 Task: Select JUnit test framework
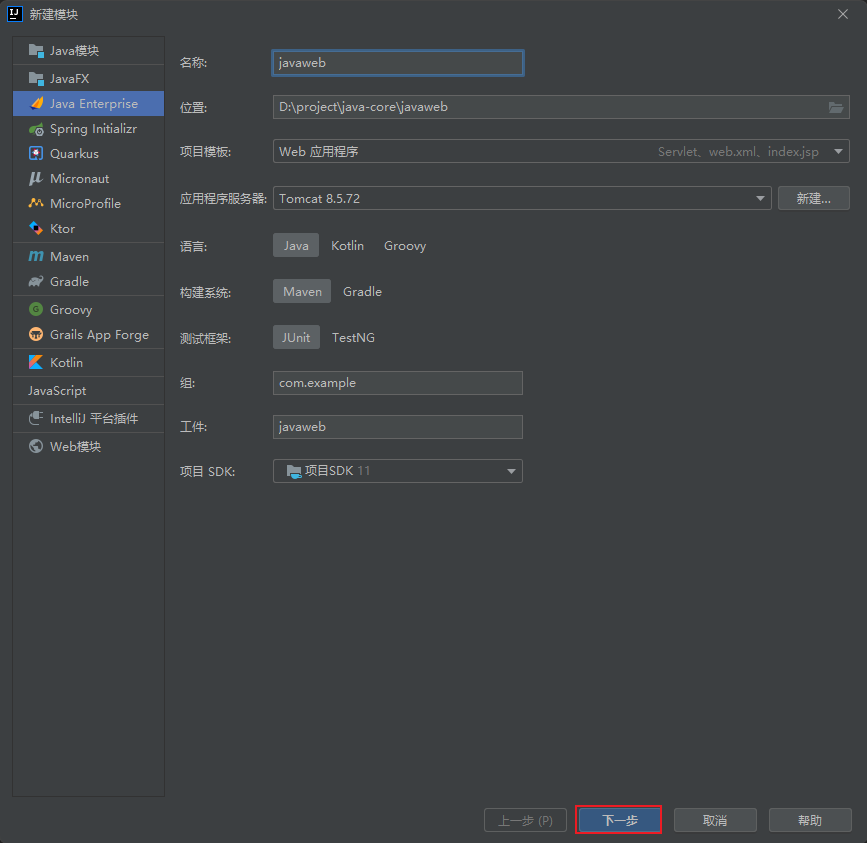tap(296, 337)
